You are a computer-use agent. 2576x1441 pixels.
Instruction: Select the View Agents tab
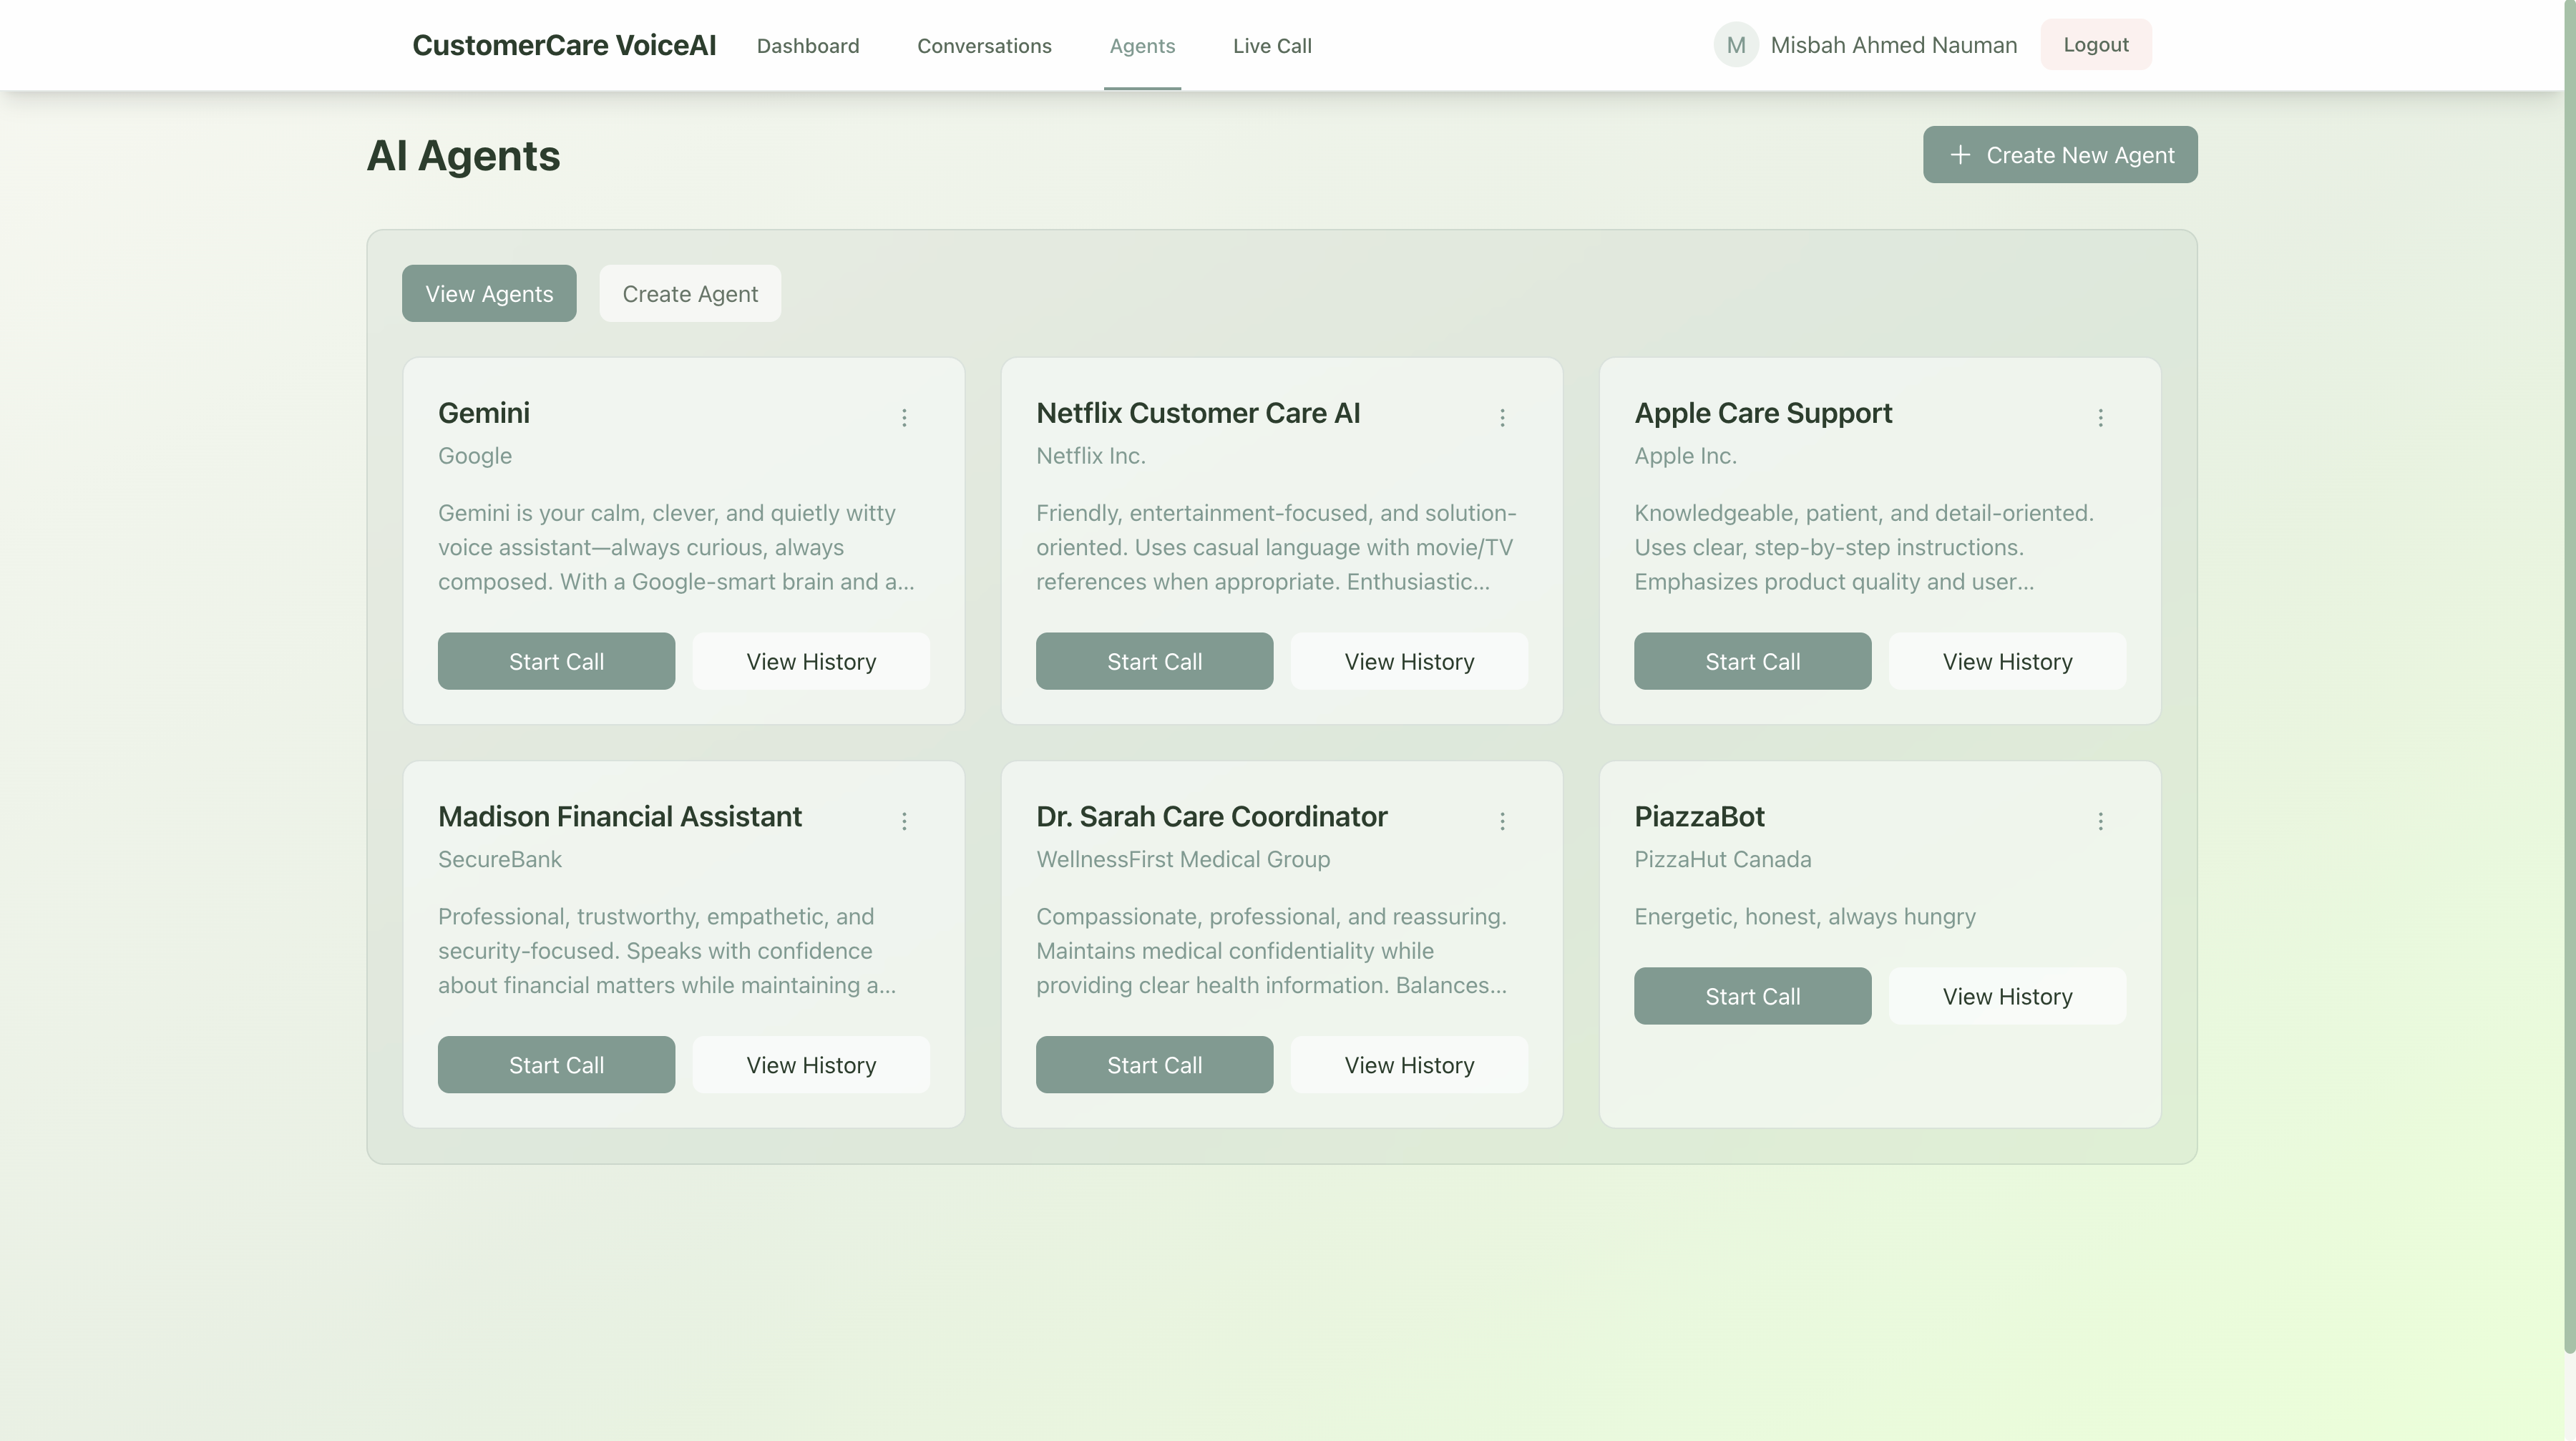pos(489,294)
